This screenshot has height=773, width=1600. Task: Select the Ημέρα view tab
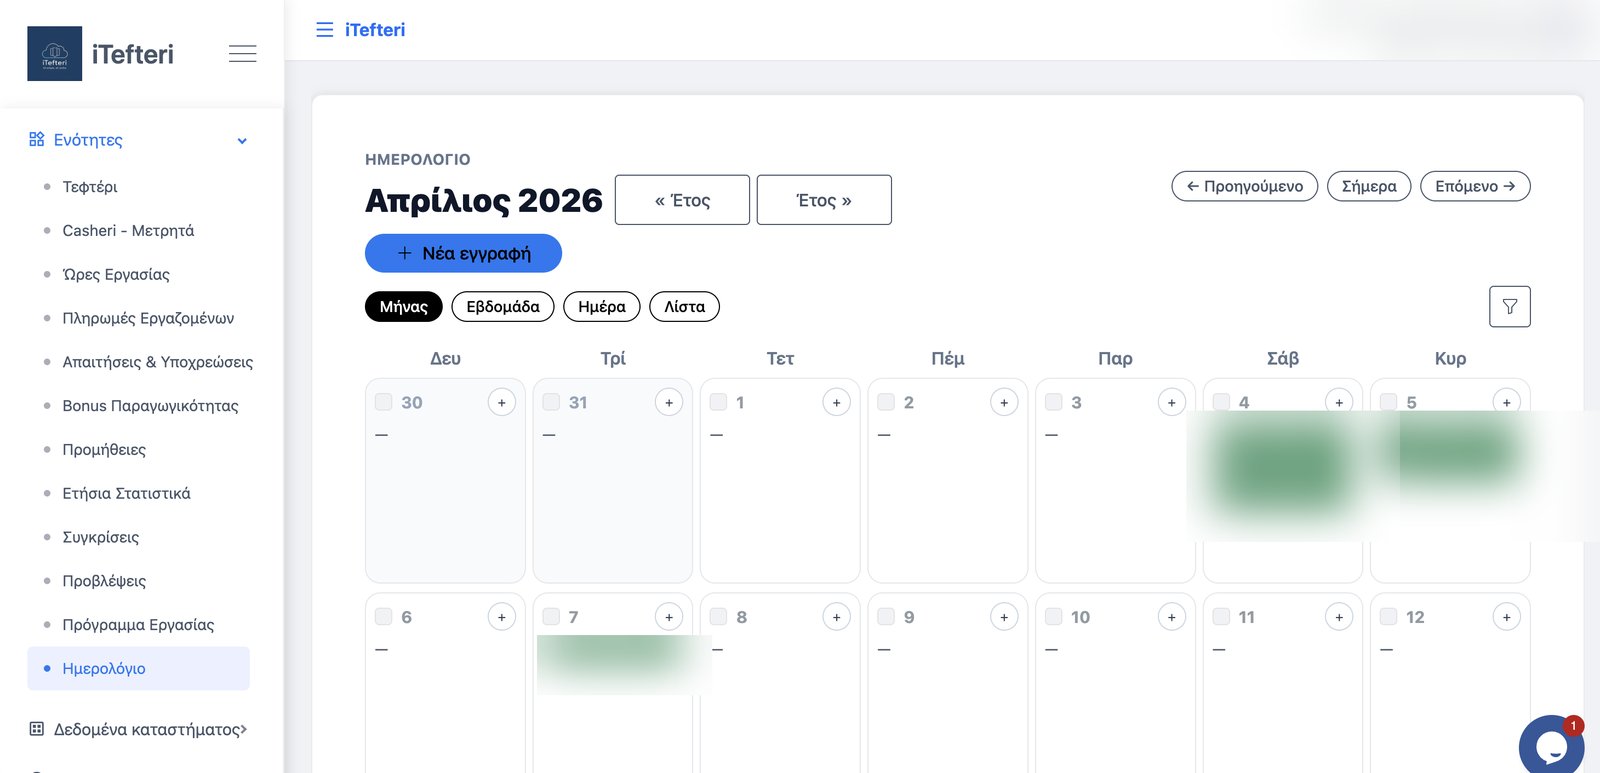602,307
